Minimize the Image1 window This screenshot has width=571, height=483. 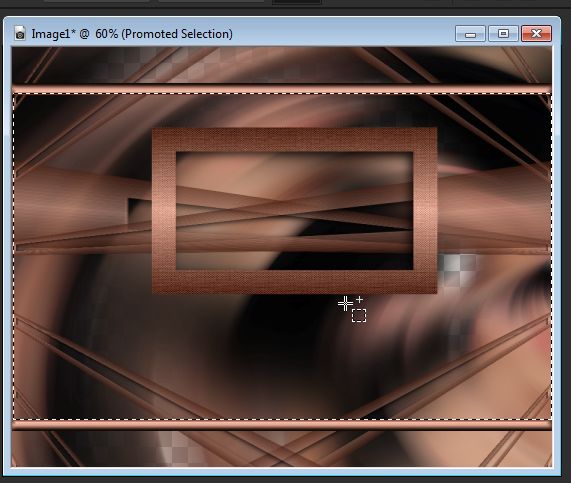(x=470, y=34)
